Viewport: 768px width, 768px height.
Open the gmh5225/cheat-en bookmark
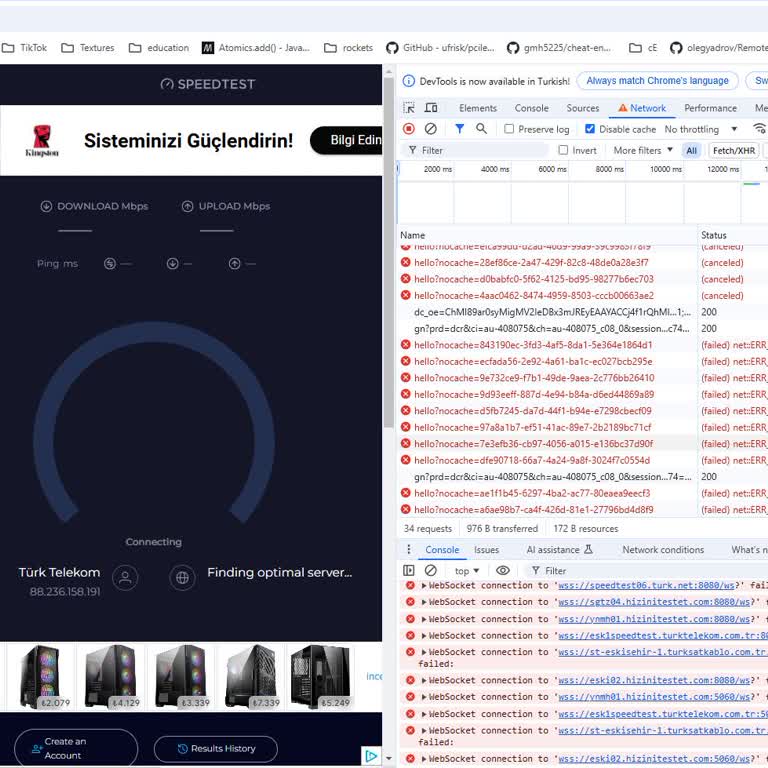[x=558, y=48]
